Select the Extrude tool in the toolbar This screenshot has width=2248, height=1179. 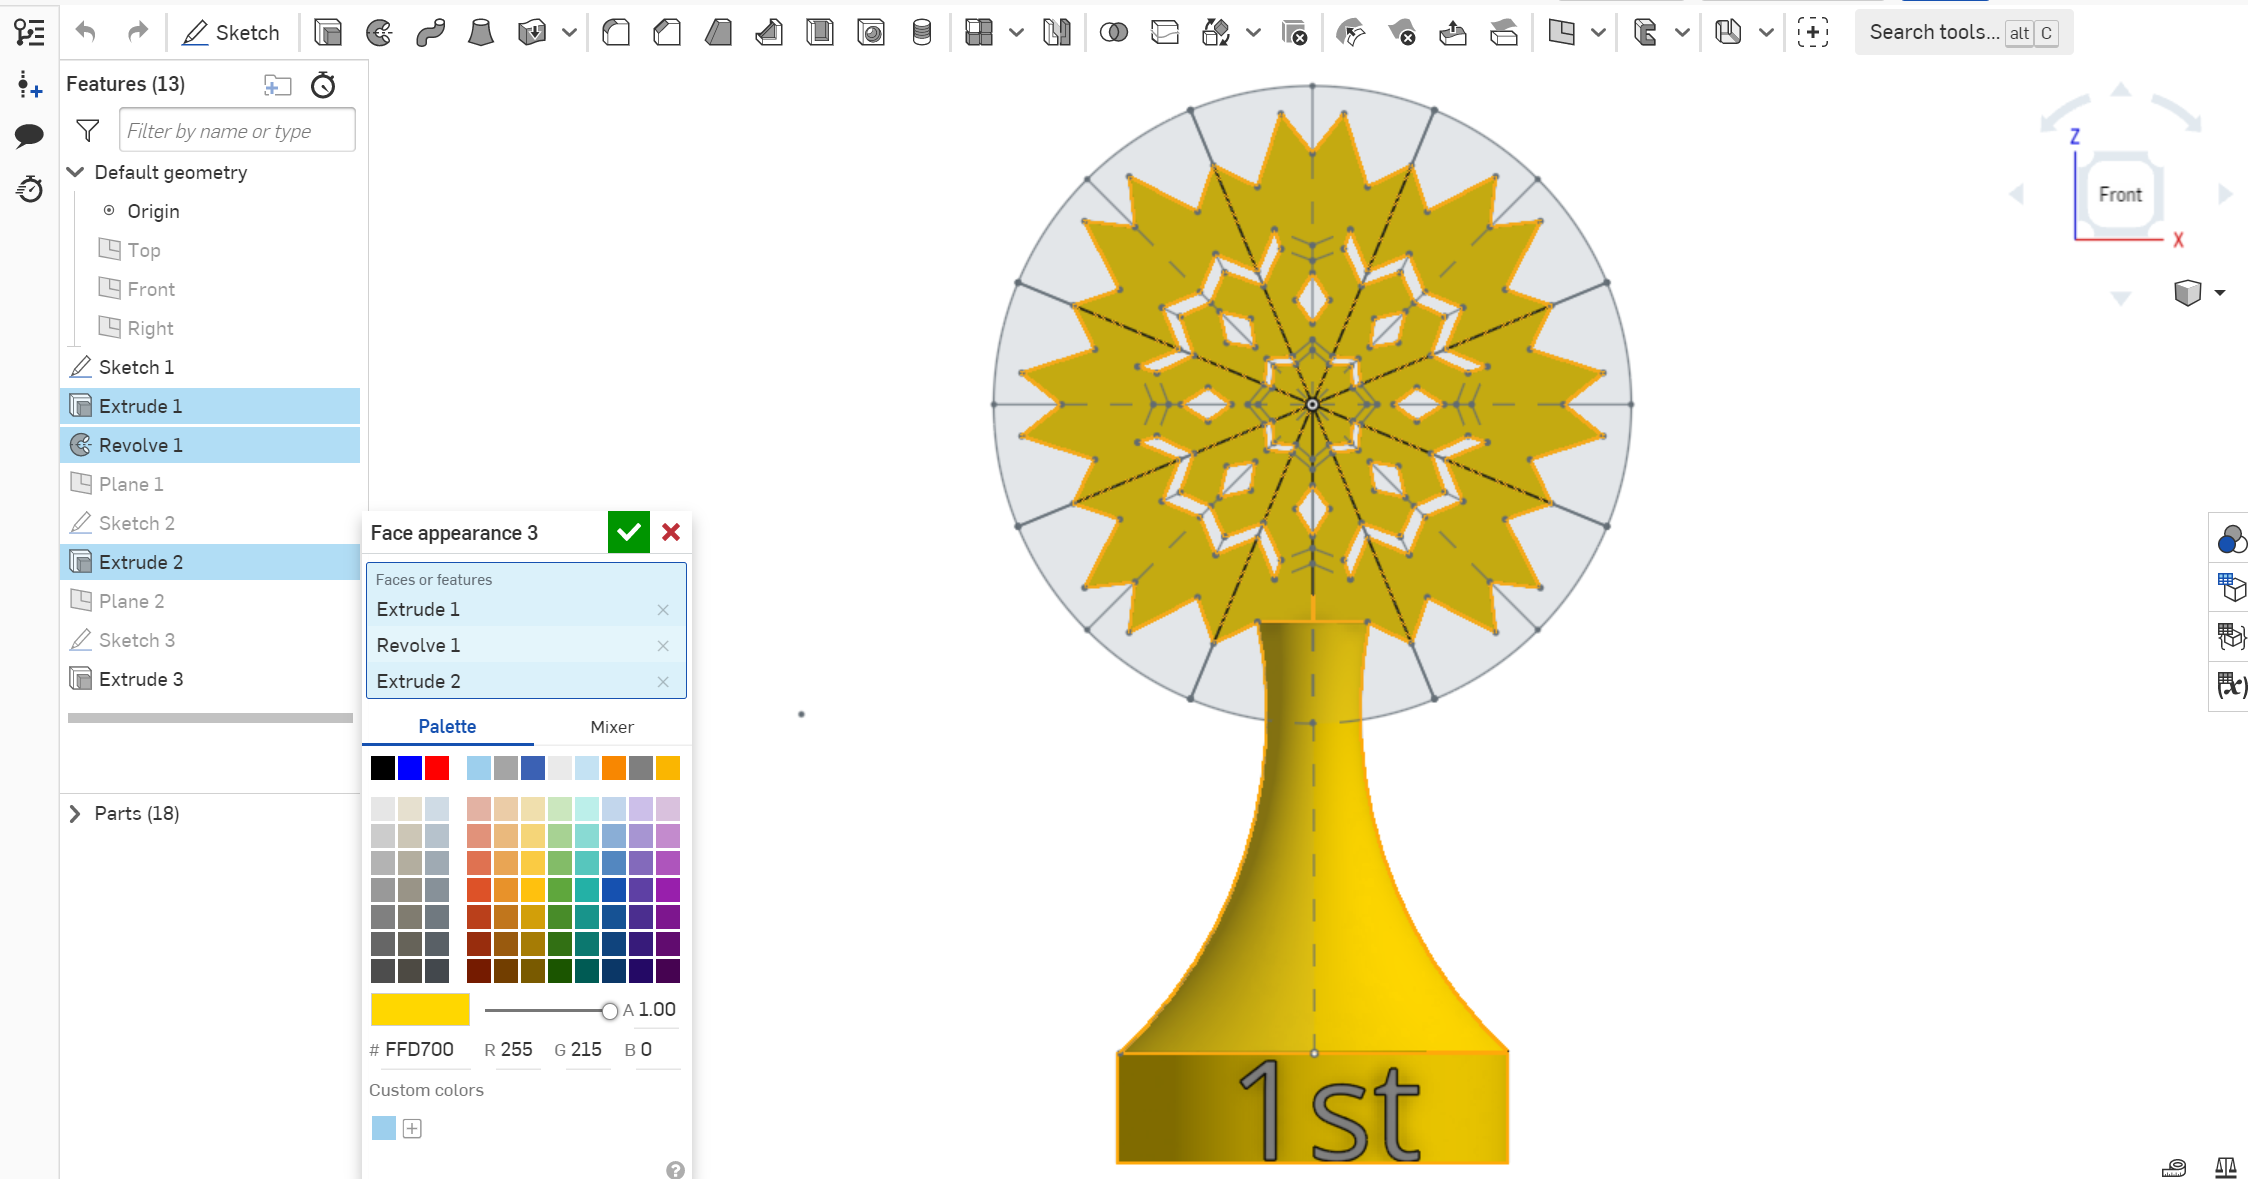(328, 32)
